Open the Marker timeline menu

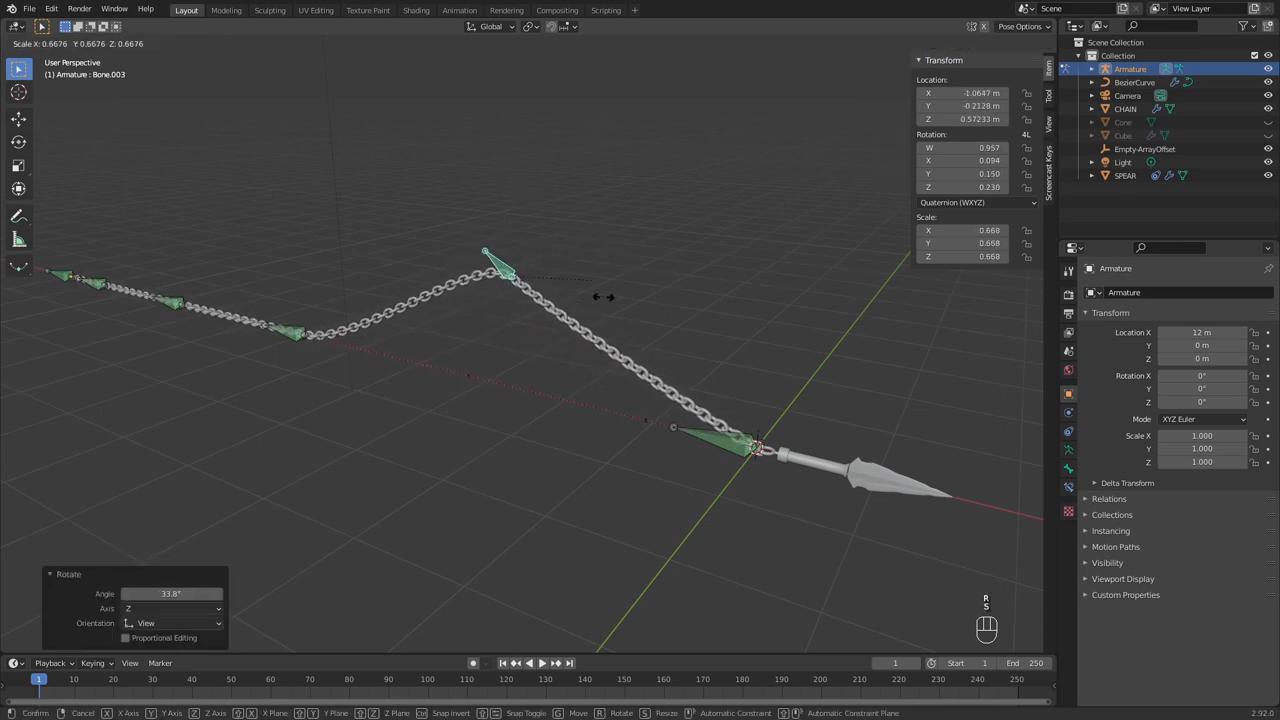click(160, 663)
